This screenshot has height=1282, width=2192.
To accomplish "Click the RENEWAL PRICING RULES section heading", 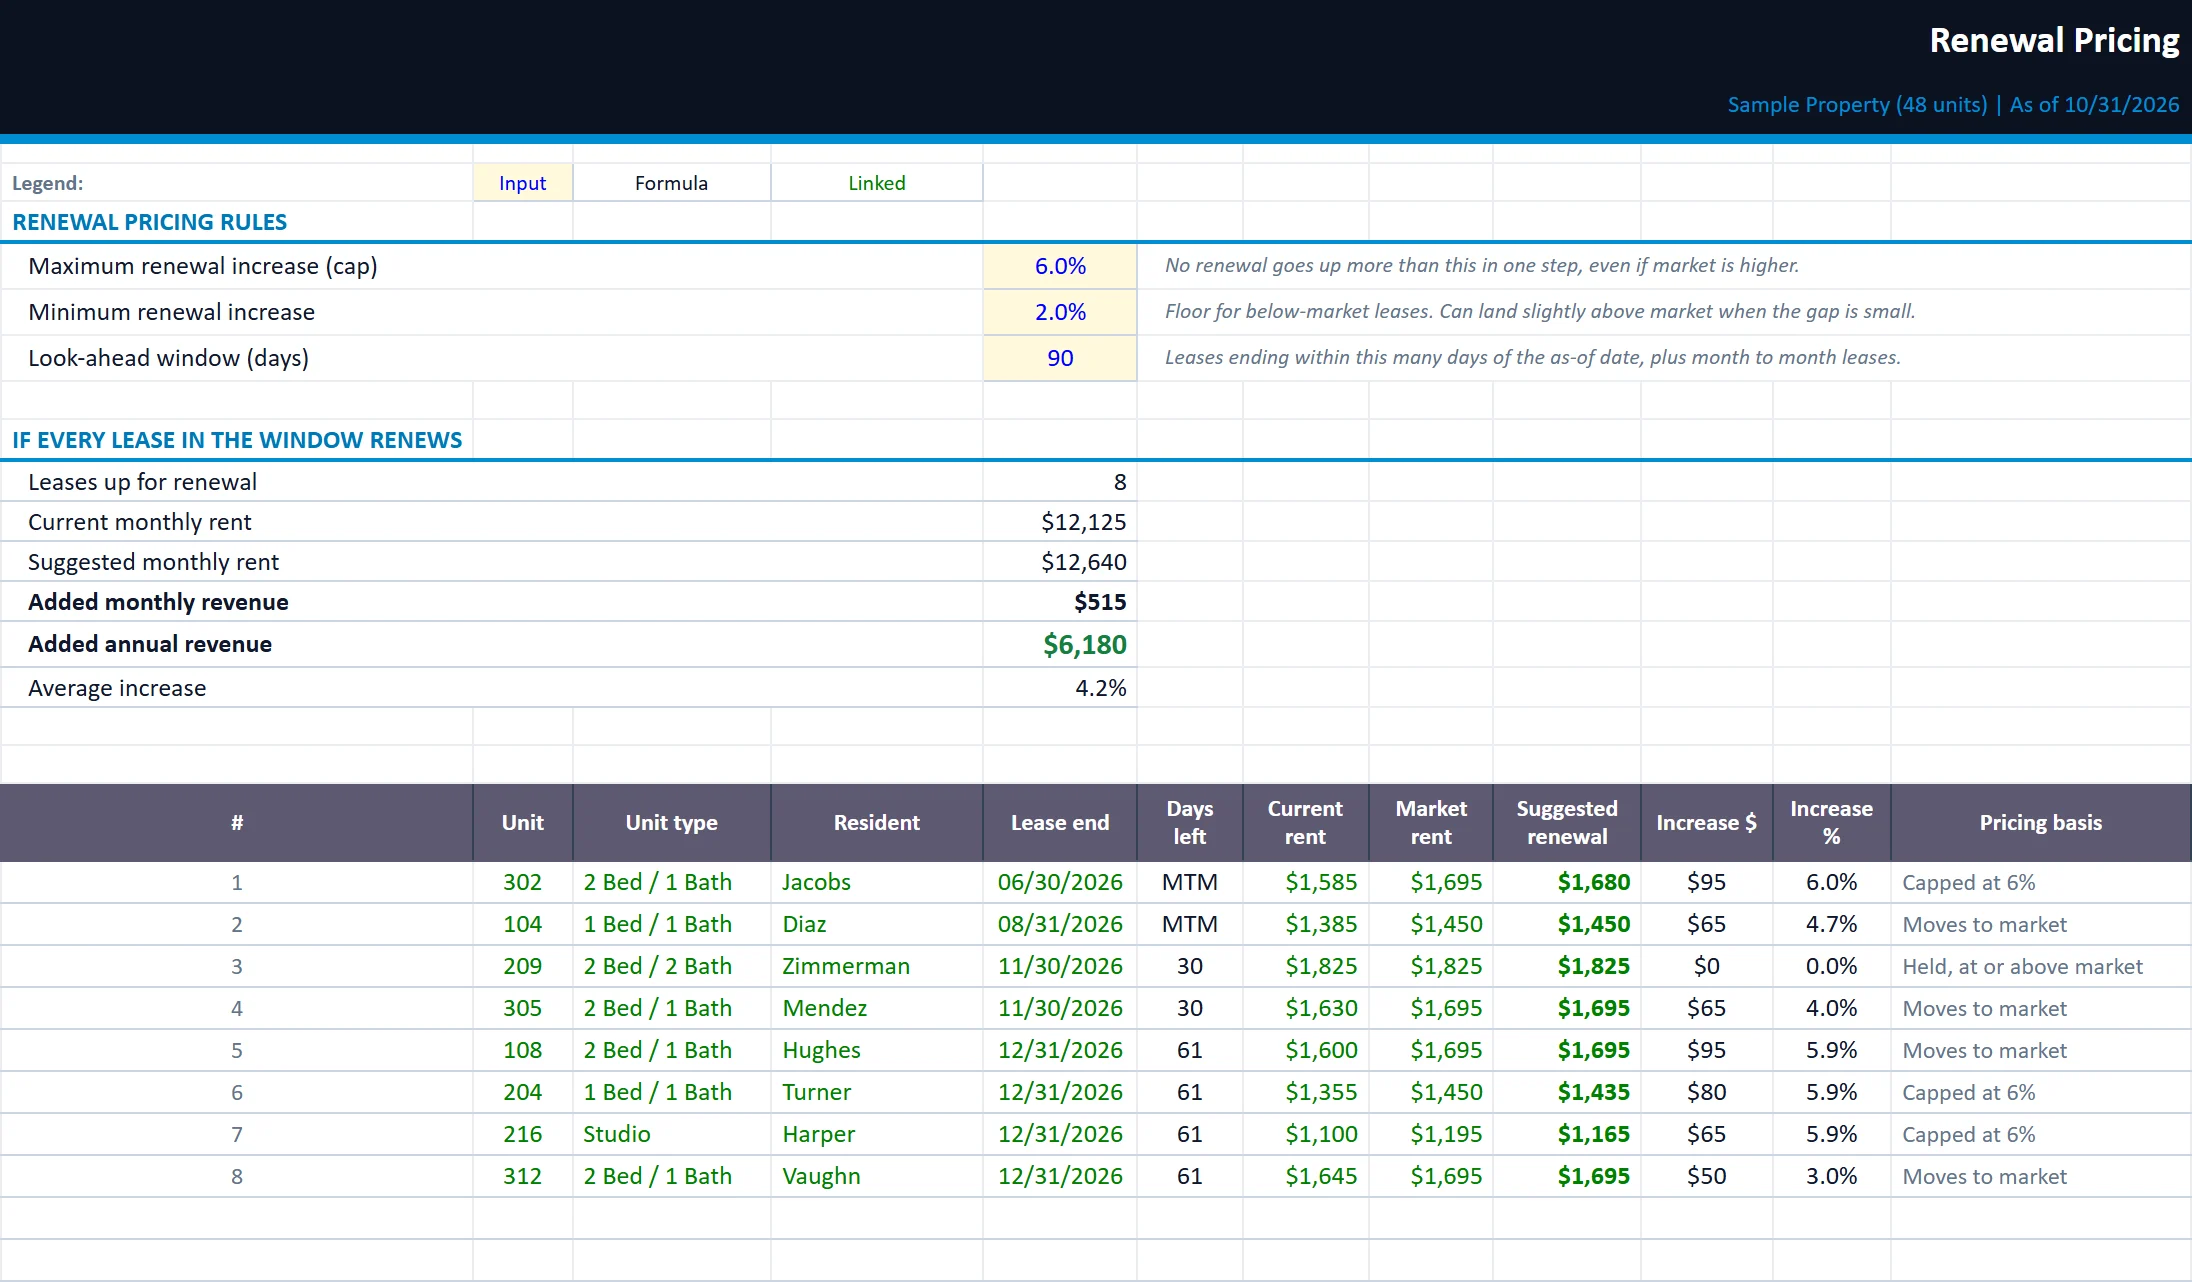I will pyautogui.click(x=149, y=222).
